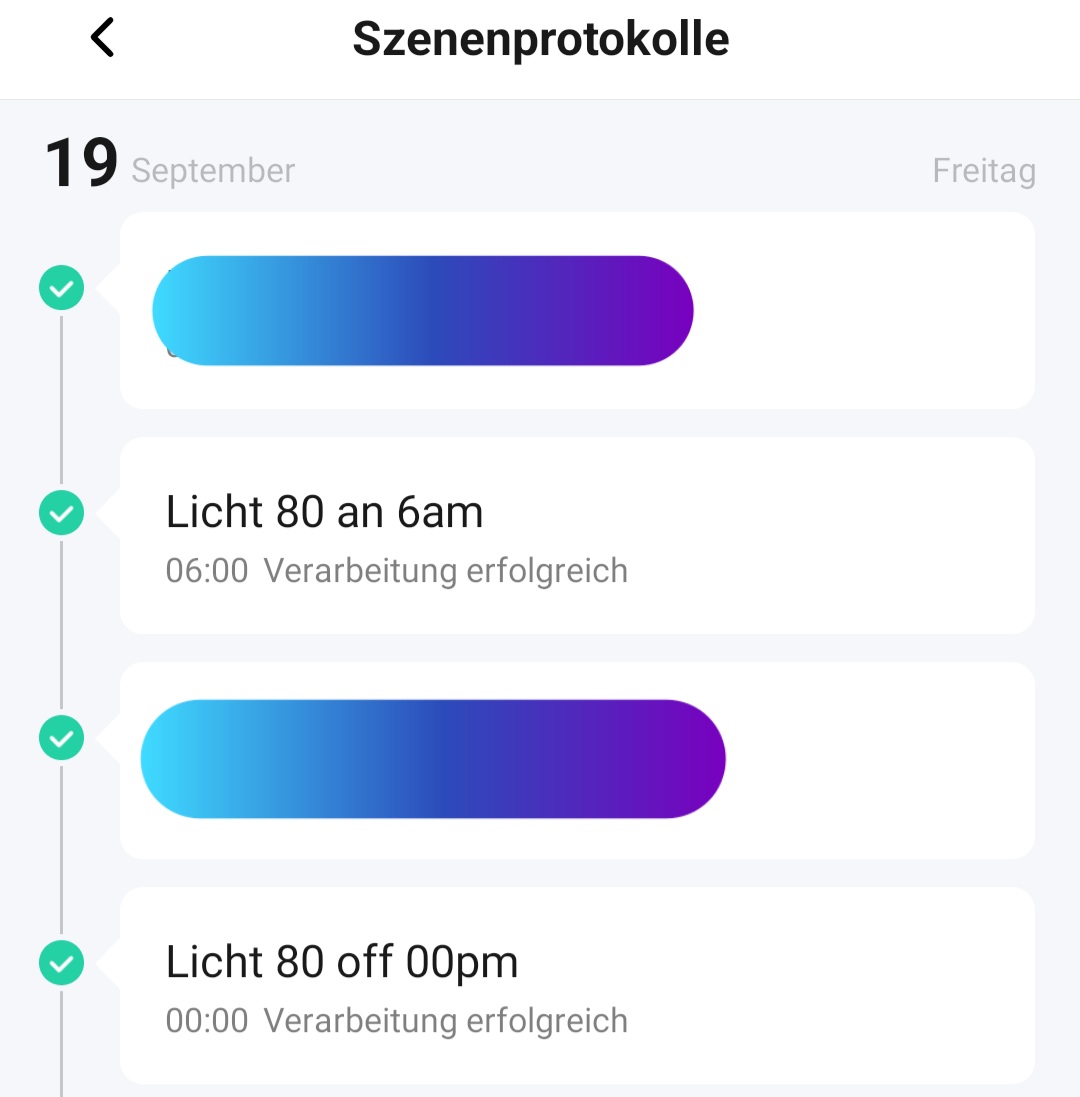Image resolution: width=1080 pixels, height=1097 pixels.
Task: Click the success status under Licht 80 an 6am
Action: point(446,571)
